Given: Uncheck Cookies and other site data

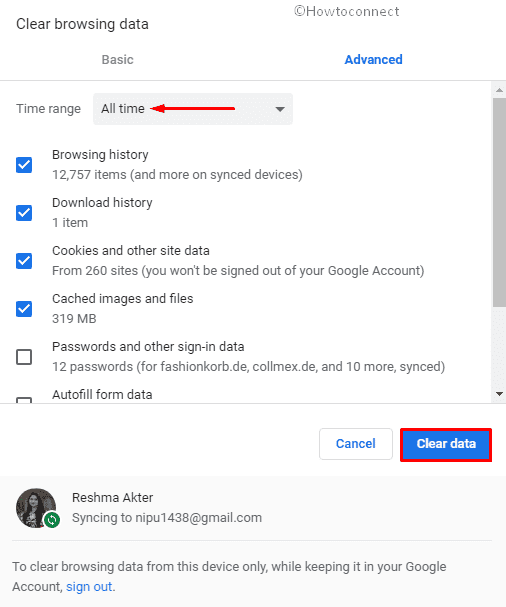Looking at the screenshot, I should click(24, 261).
